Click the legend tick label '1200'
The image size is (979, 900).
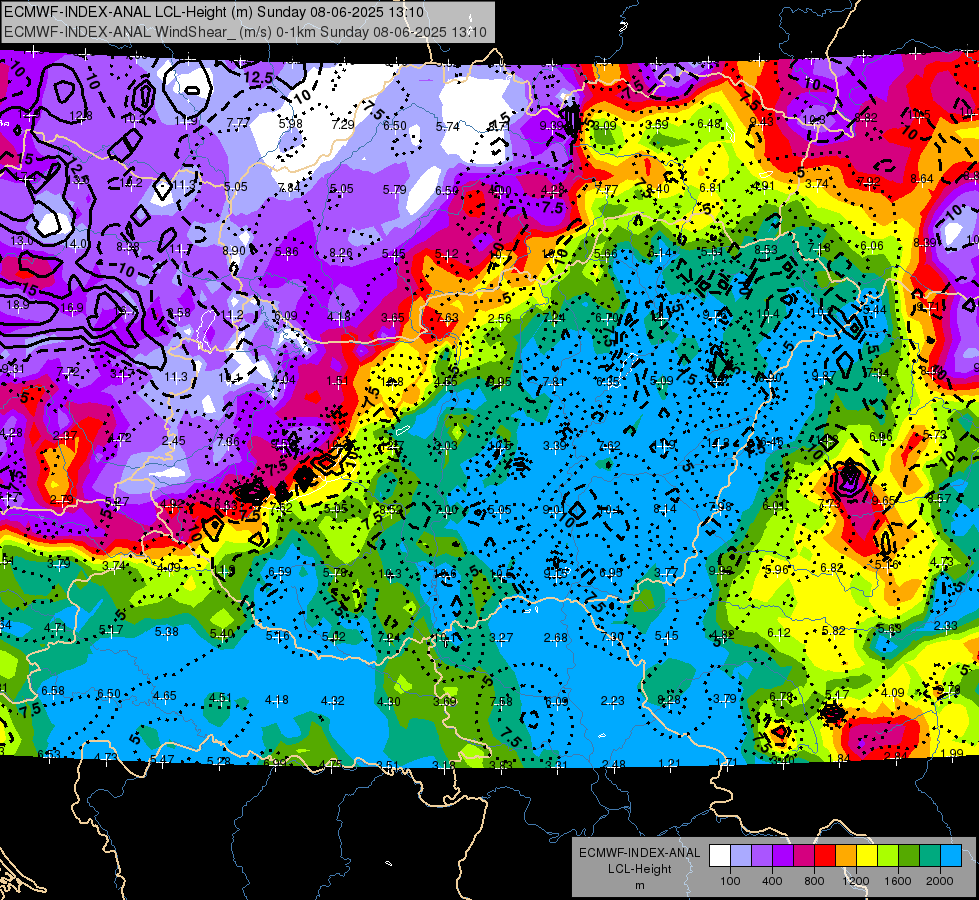tap(855, 881)
